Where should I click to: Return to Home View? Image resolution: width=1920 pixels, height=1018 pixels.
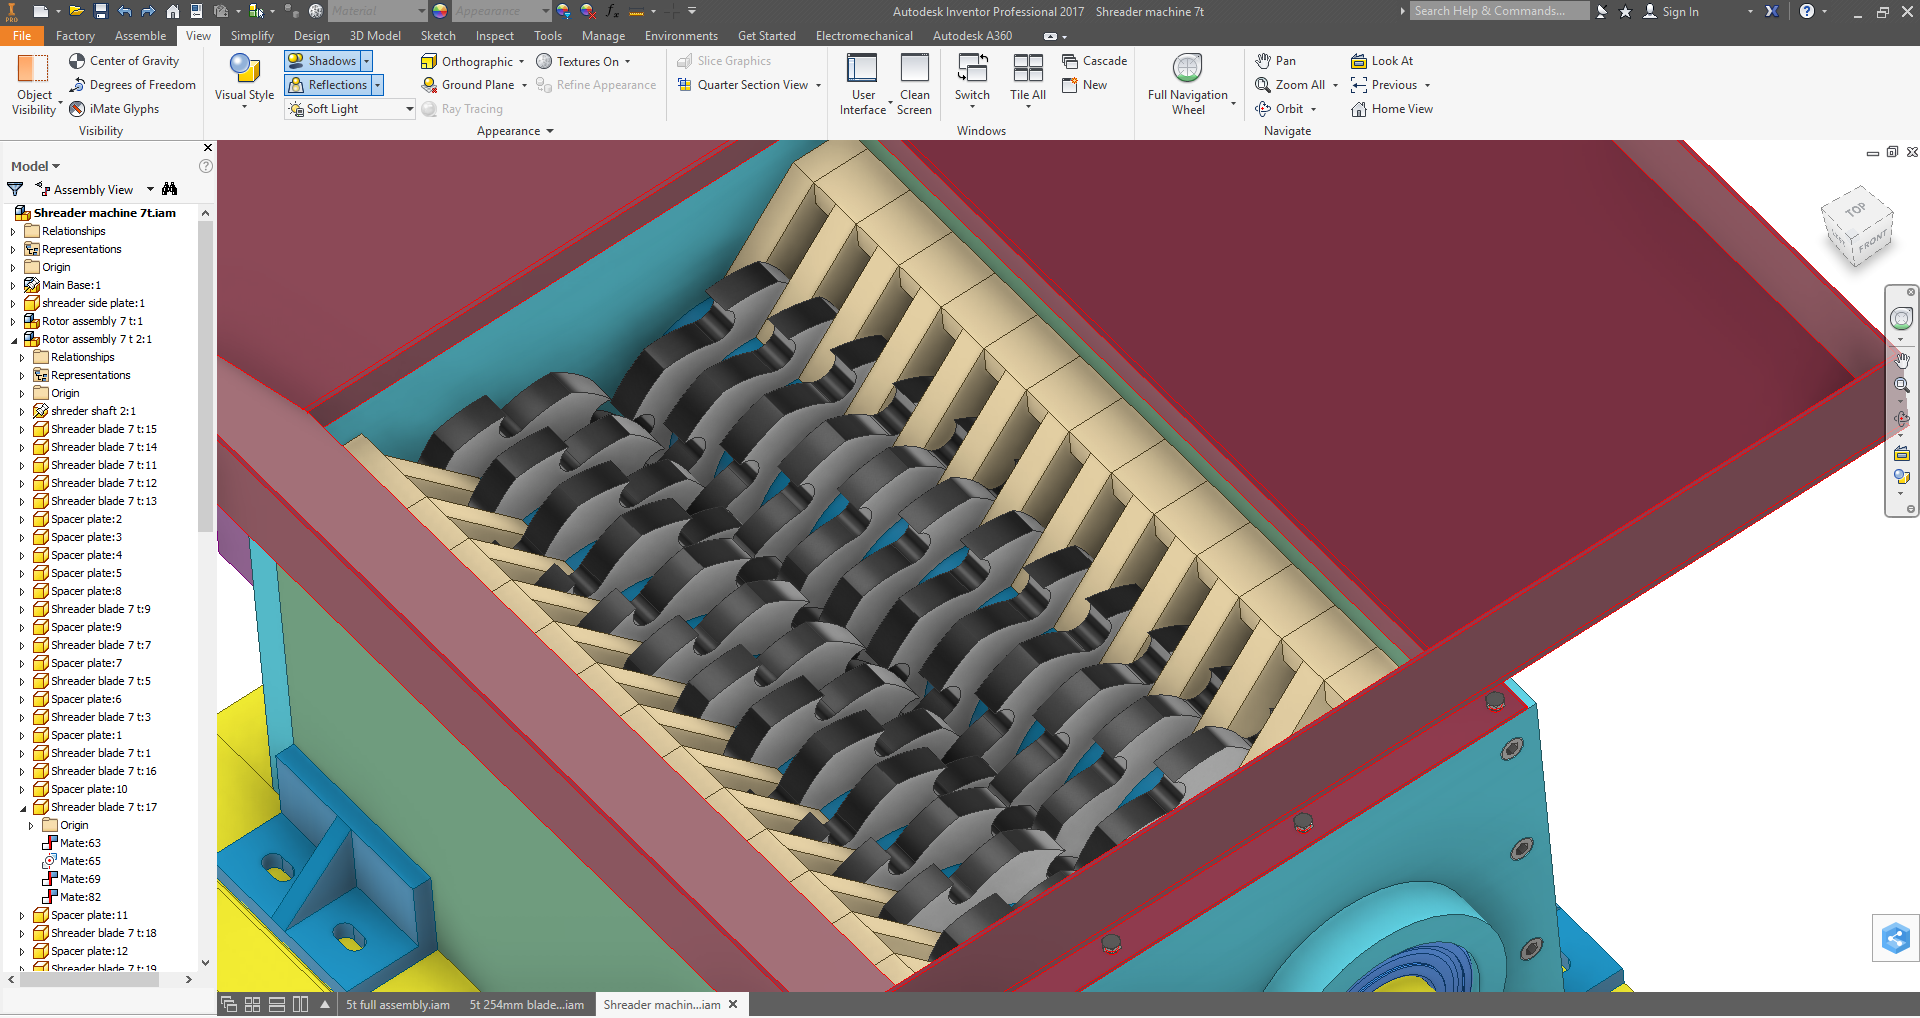1392,109
